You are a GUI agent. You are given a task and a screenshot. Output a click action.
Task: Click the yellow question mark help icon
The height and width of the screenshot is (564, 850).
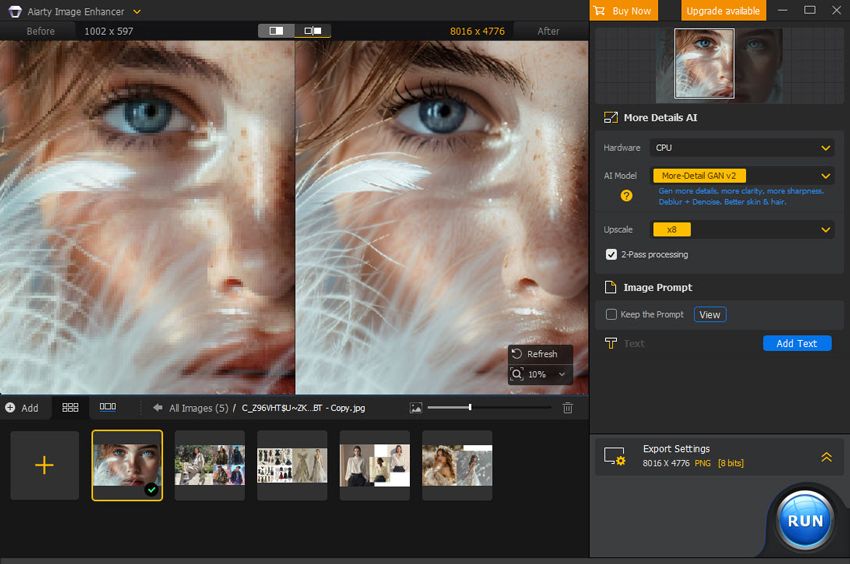[x=627, y=196]
